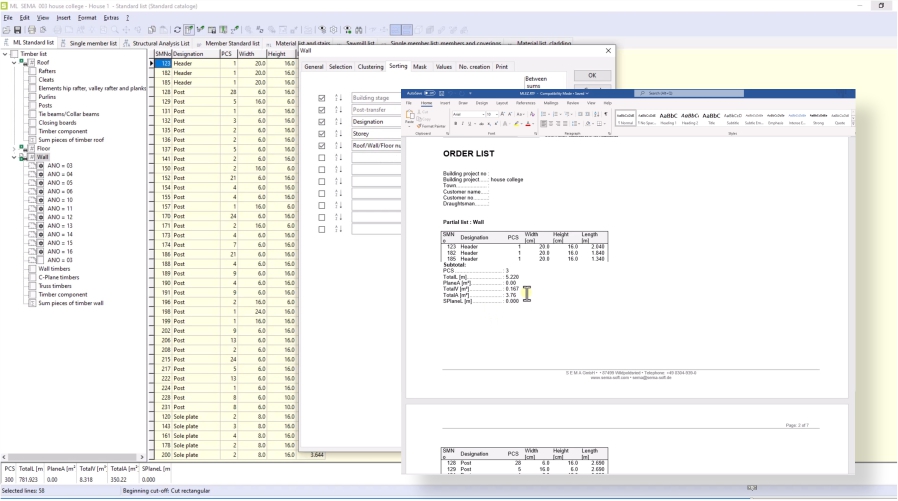Click Bold in the Word ribbon
Image resolution: width=898 pixels, height=501 pixels.
[x=455, y=124]
